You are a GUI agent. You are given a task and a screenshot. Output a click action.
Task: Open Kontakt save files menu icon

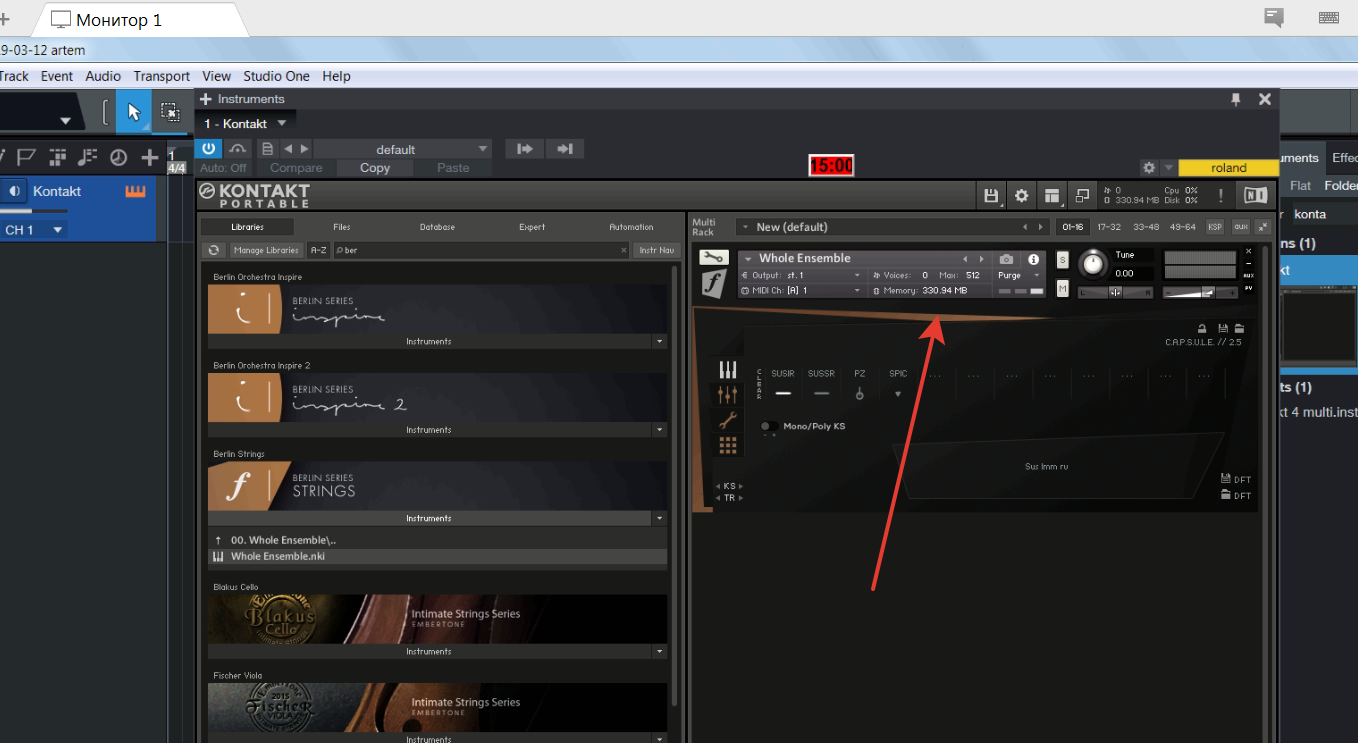click(x=991, y=195)
